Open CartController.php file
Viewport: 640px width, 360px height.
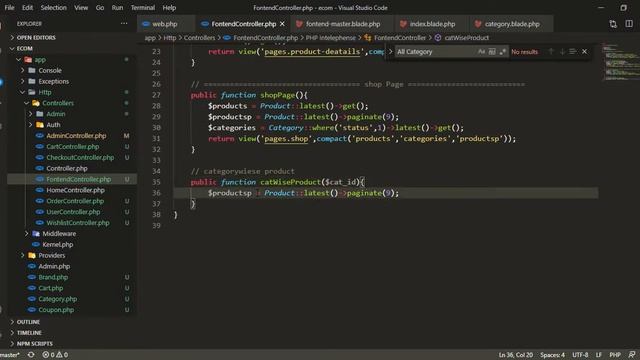tap(72, 147)
